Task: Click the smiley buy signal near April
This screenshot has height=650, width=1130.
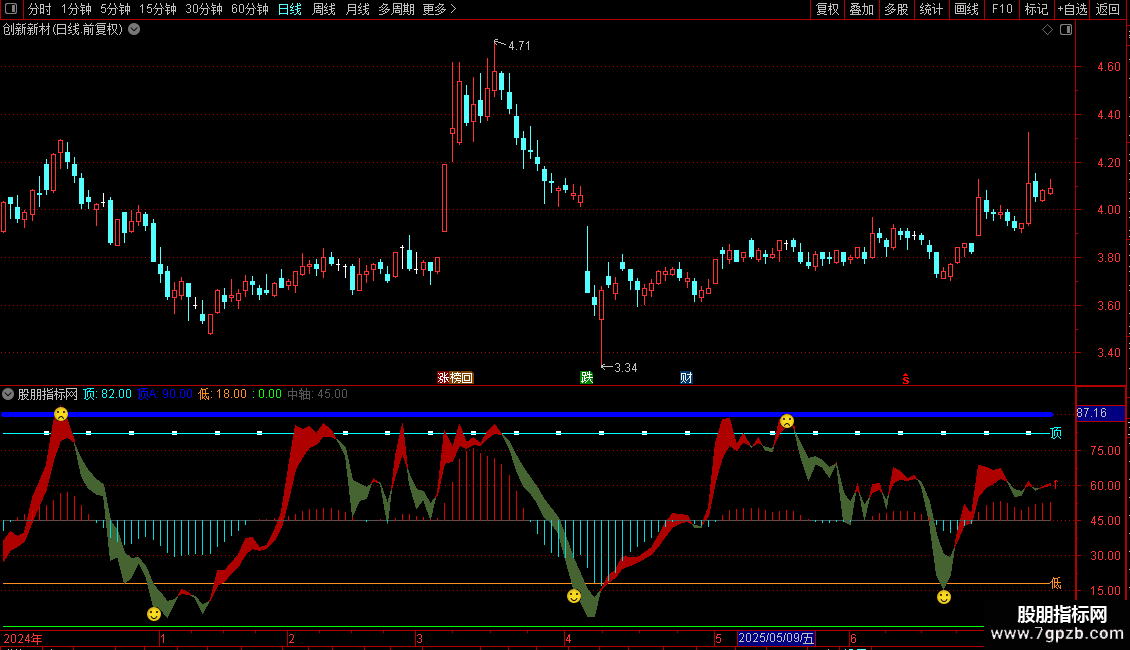Action: click(574, 596)
